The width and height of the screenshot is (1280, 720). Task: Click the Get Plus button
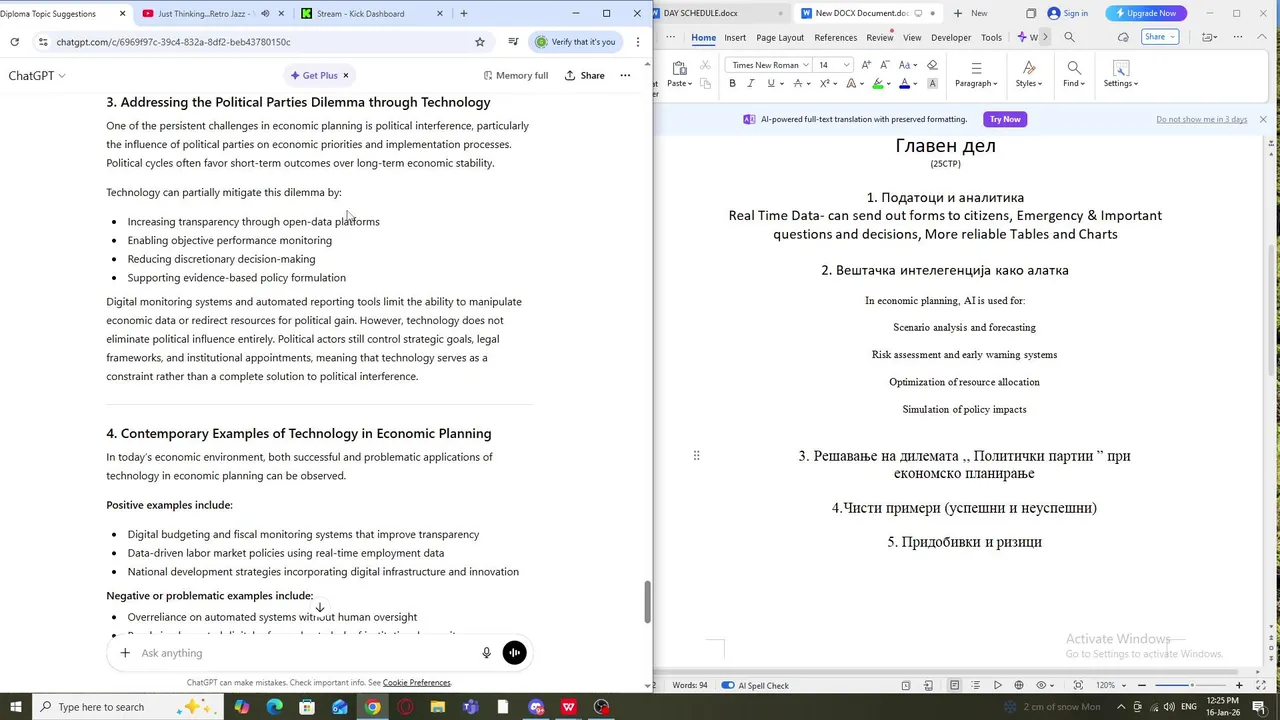click(320, 75)
